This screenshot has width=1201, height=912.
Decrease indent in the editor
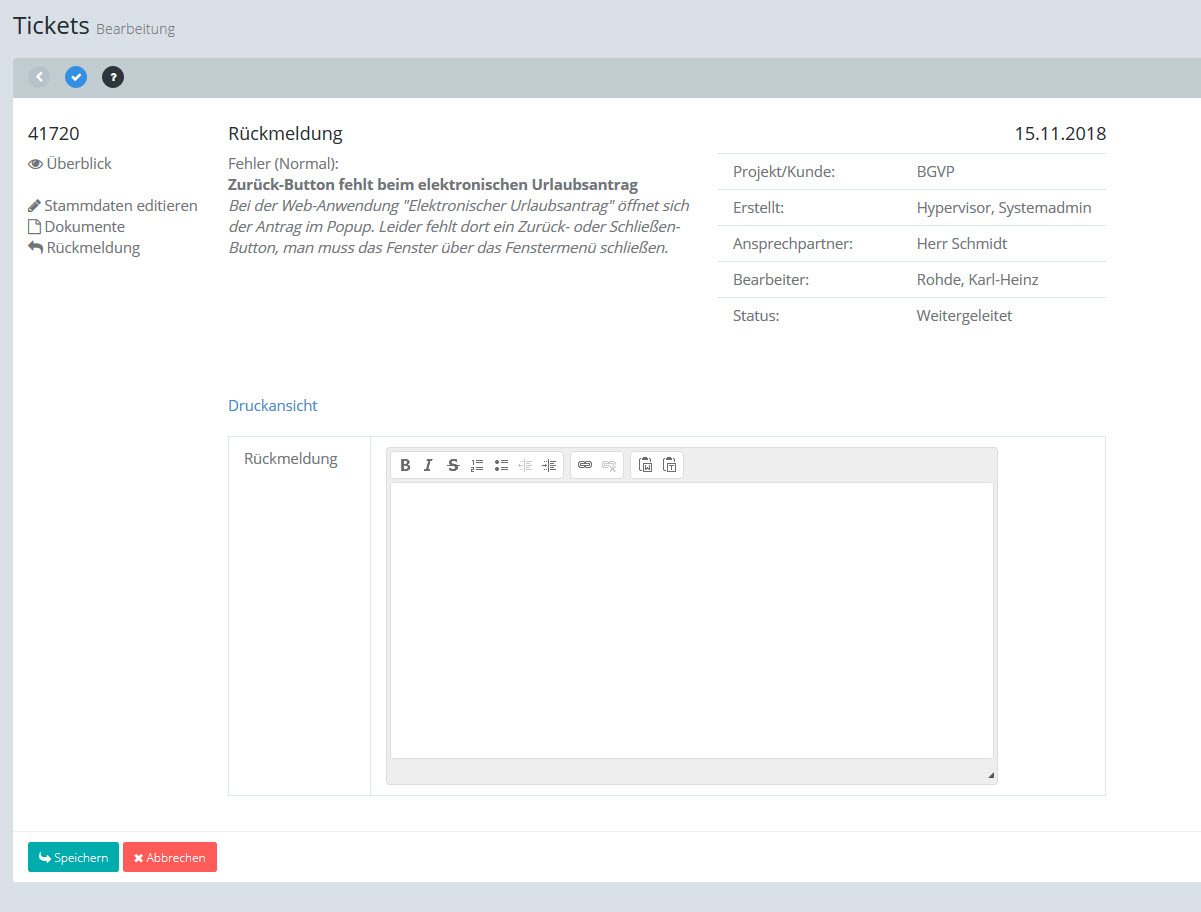pos(525,465)
